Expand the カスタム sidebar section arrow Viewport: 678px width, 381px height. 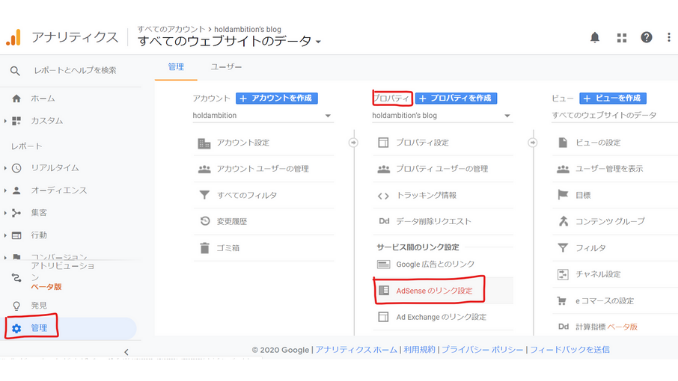pyautogui.click(x=5, y=121)
